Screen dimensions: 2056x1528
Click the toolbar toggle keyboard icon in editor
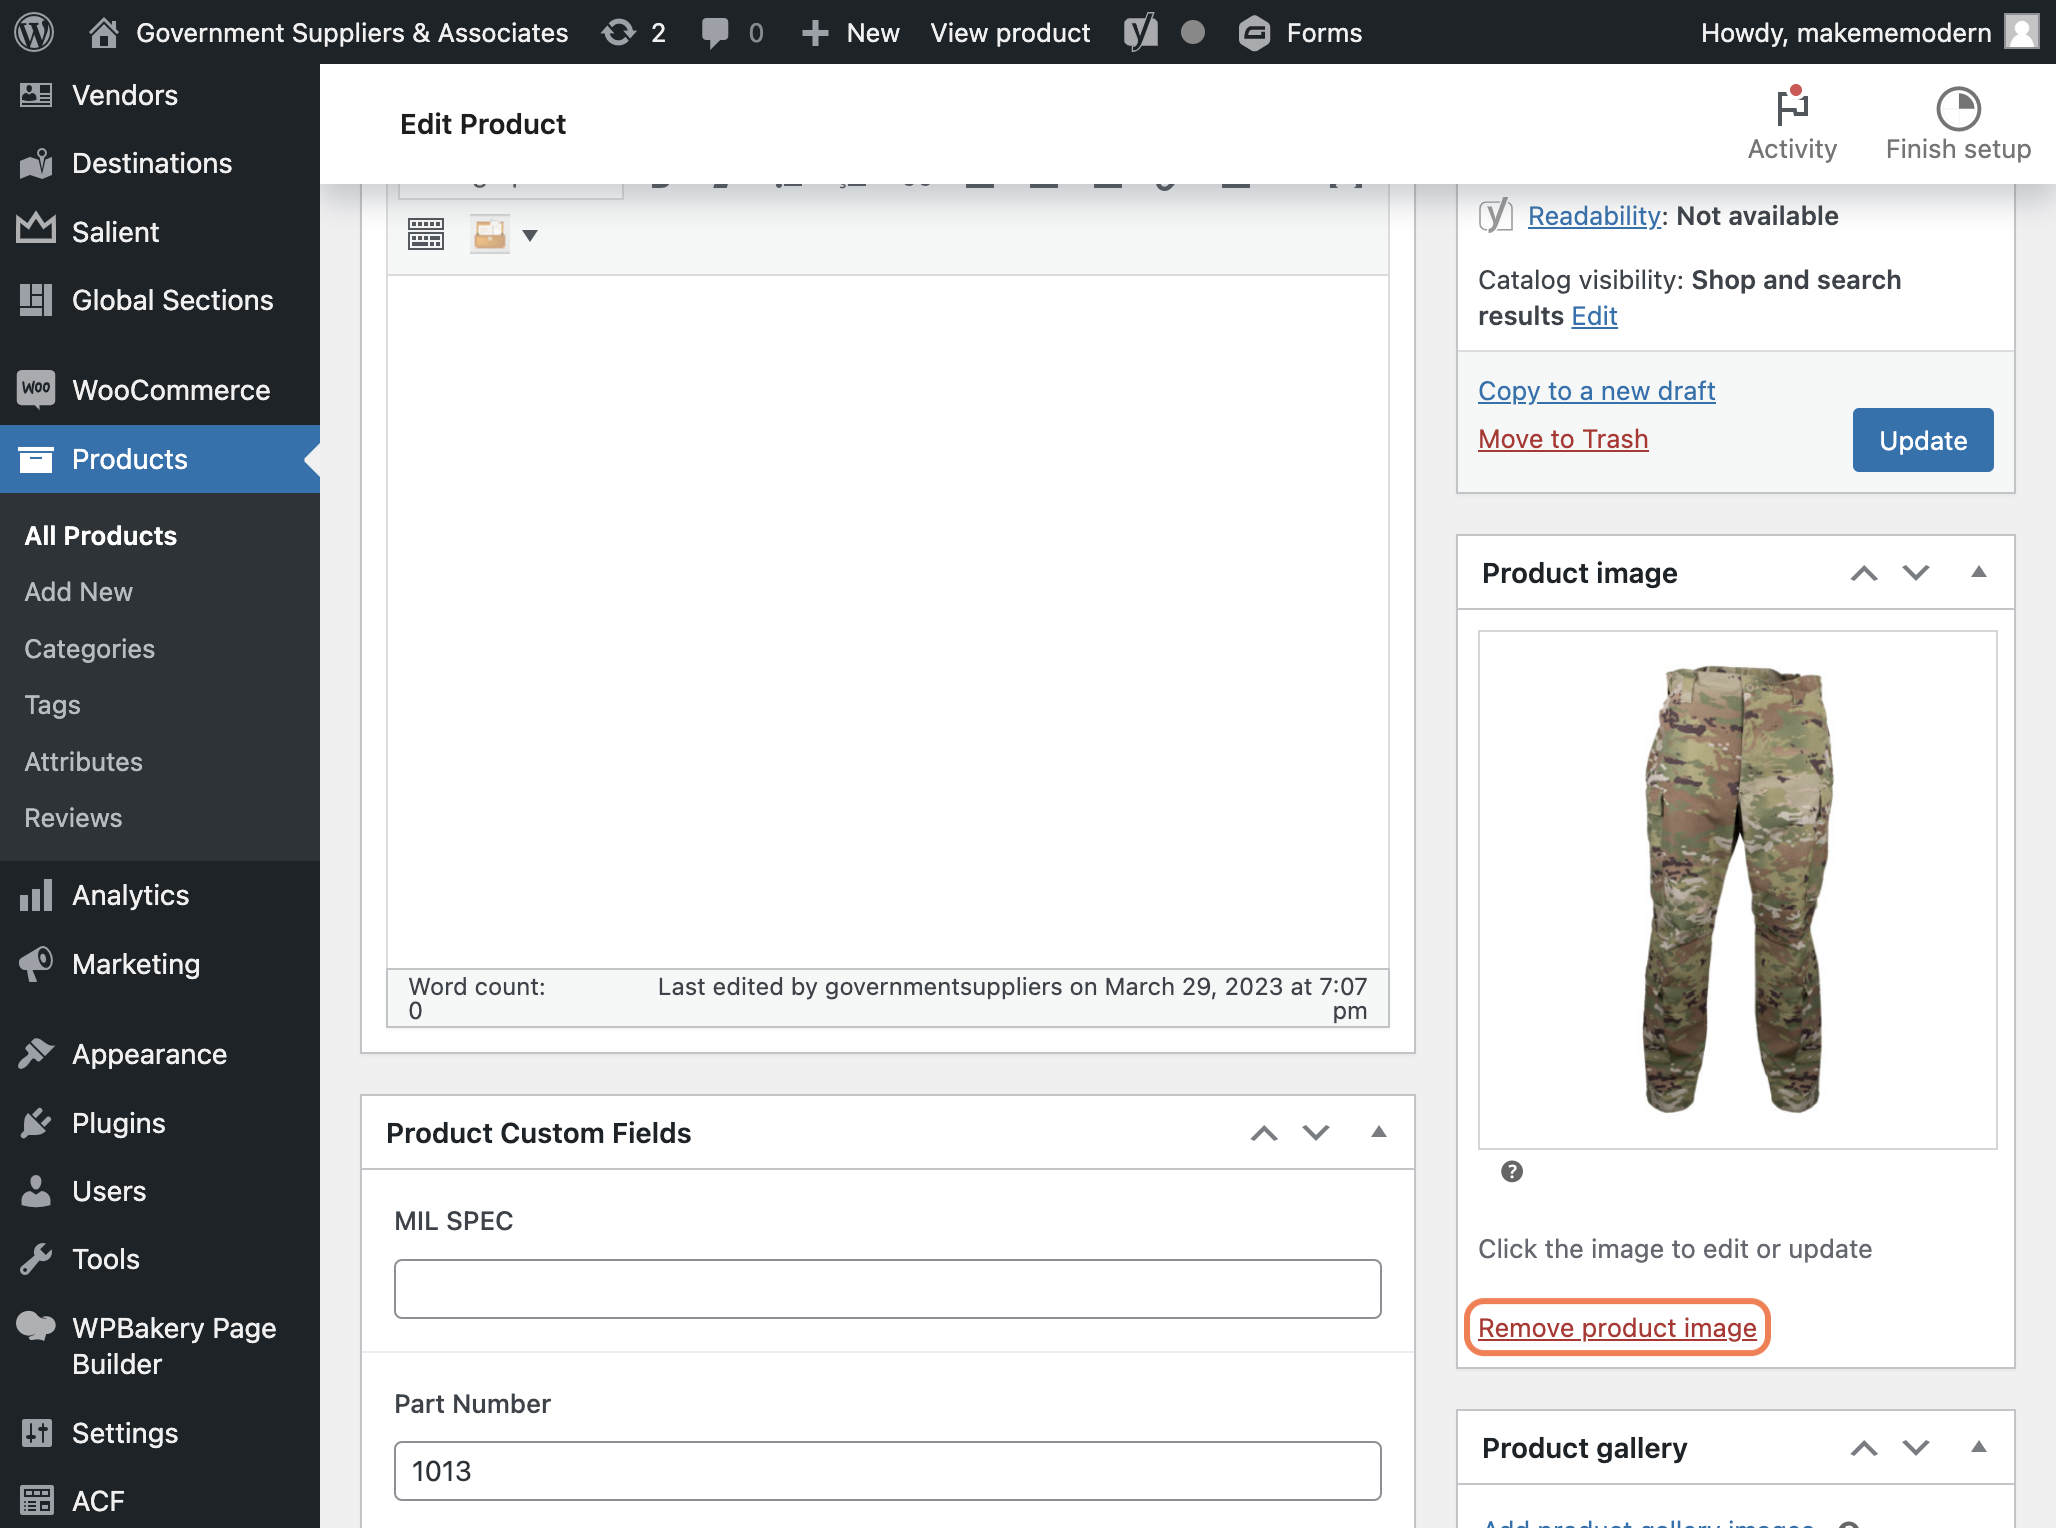click(426, 234)
